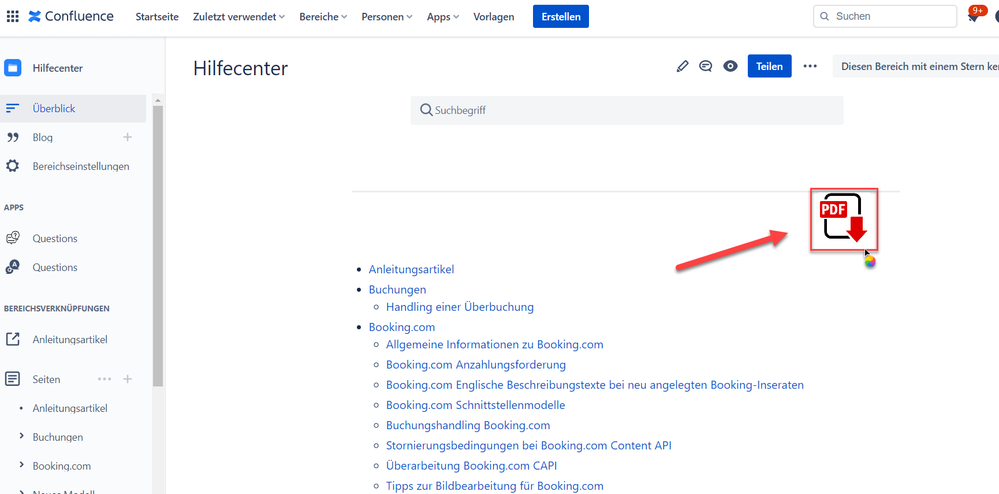Open Buchungshandling Booking.com link
999x494 pixels.
point(468,425)
